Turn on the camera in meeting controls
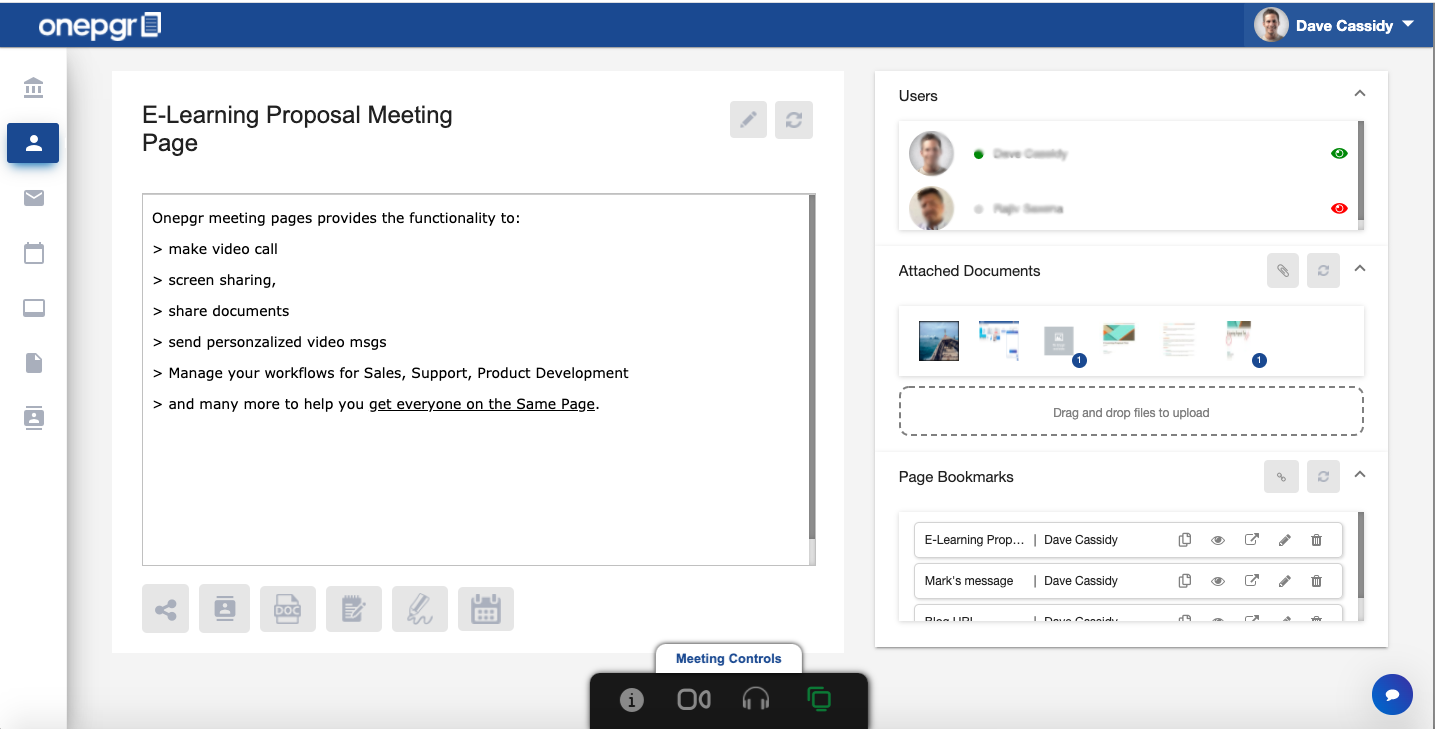Viewport: 1435px width, 729px height. (693, 700)
